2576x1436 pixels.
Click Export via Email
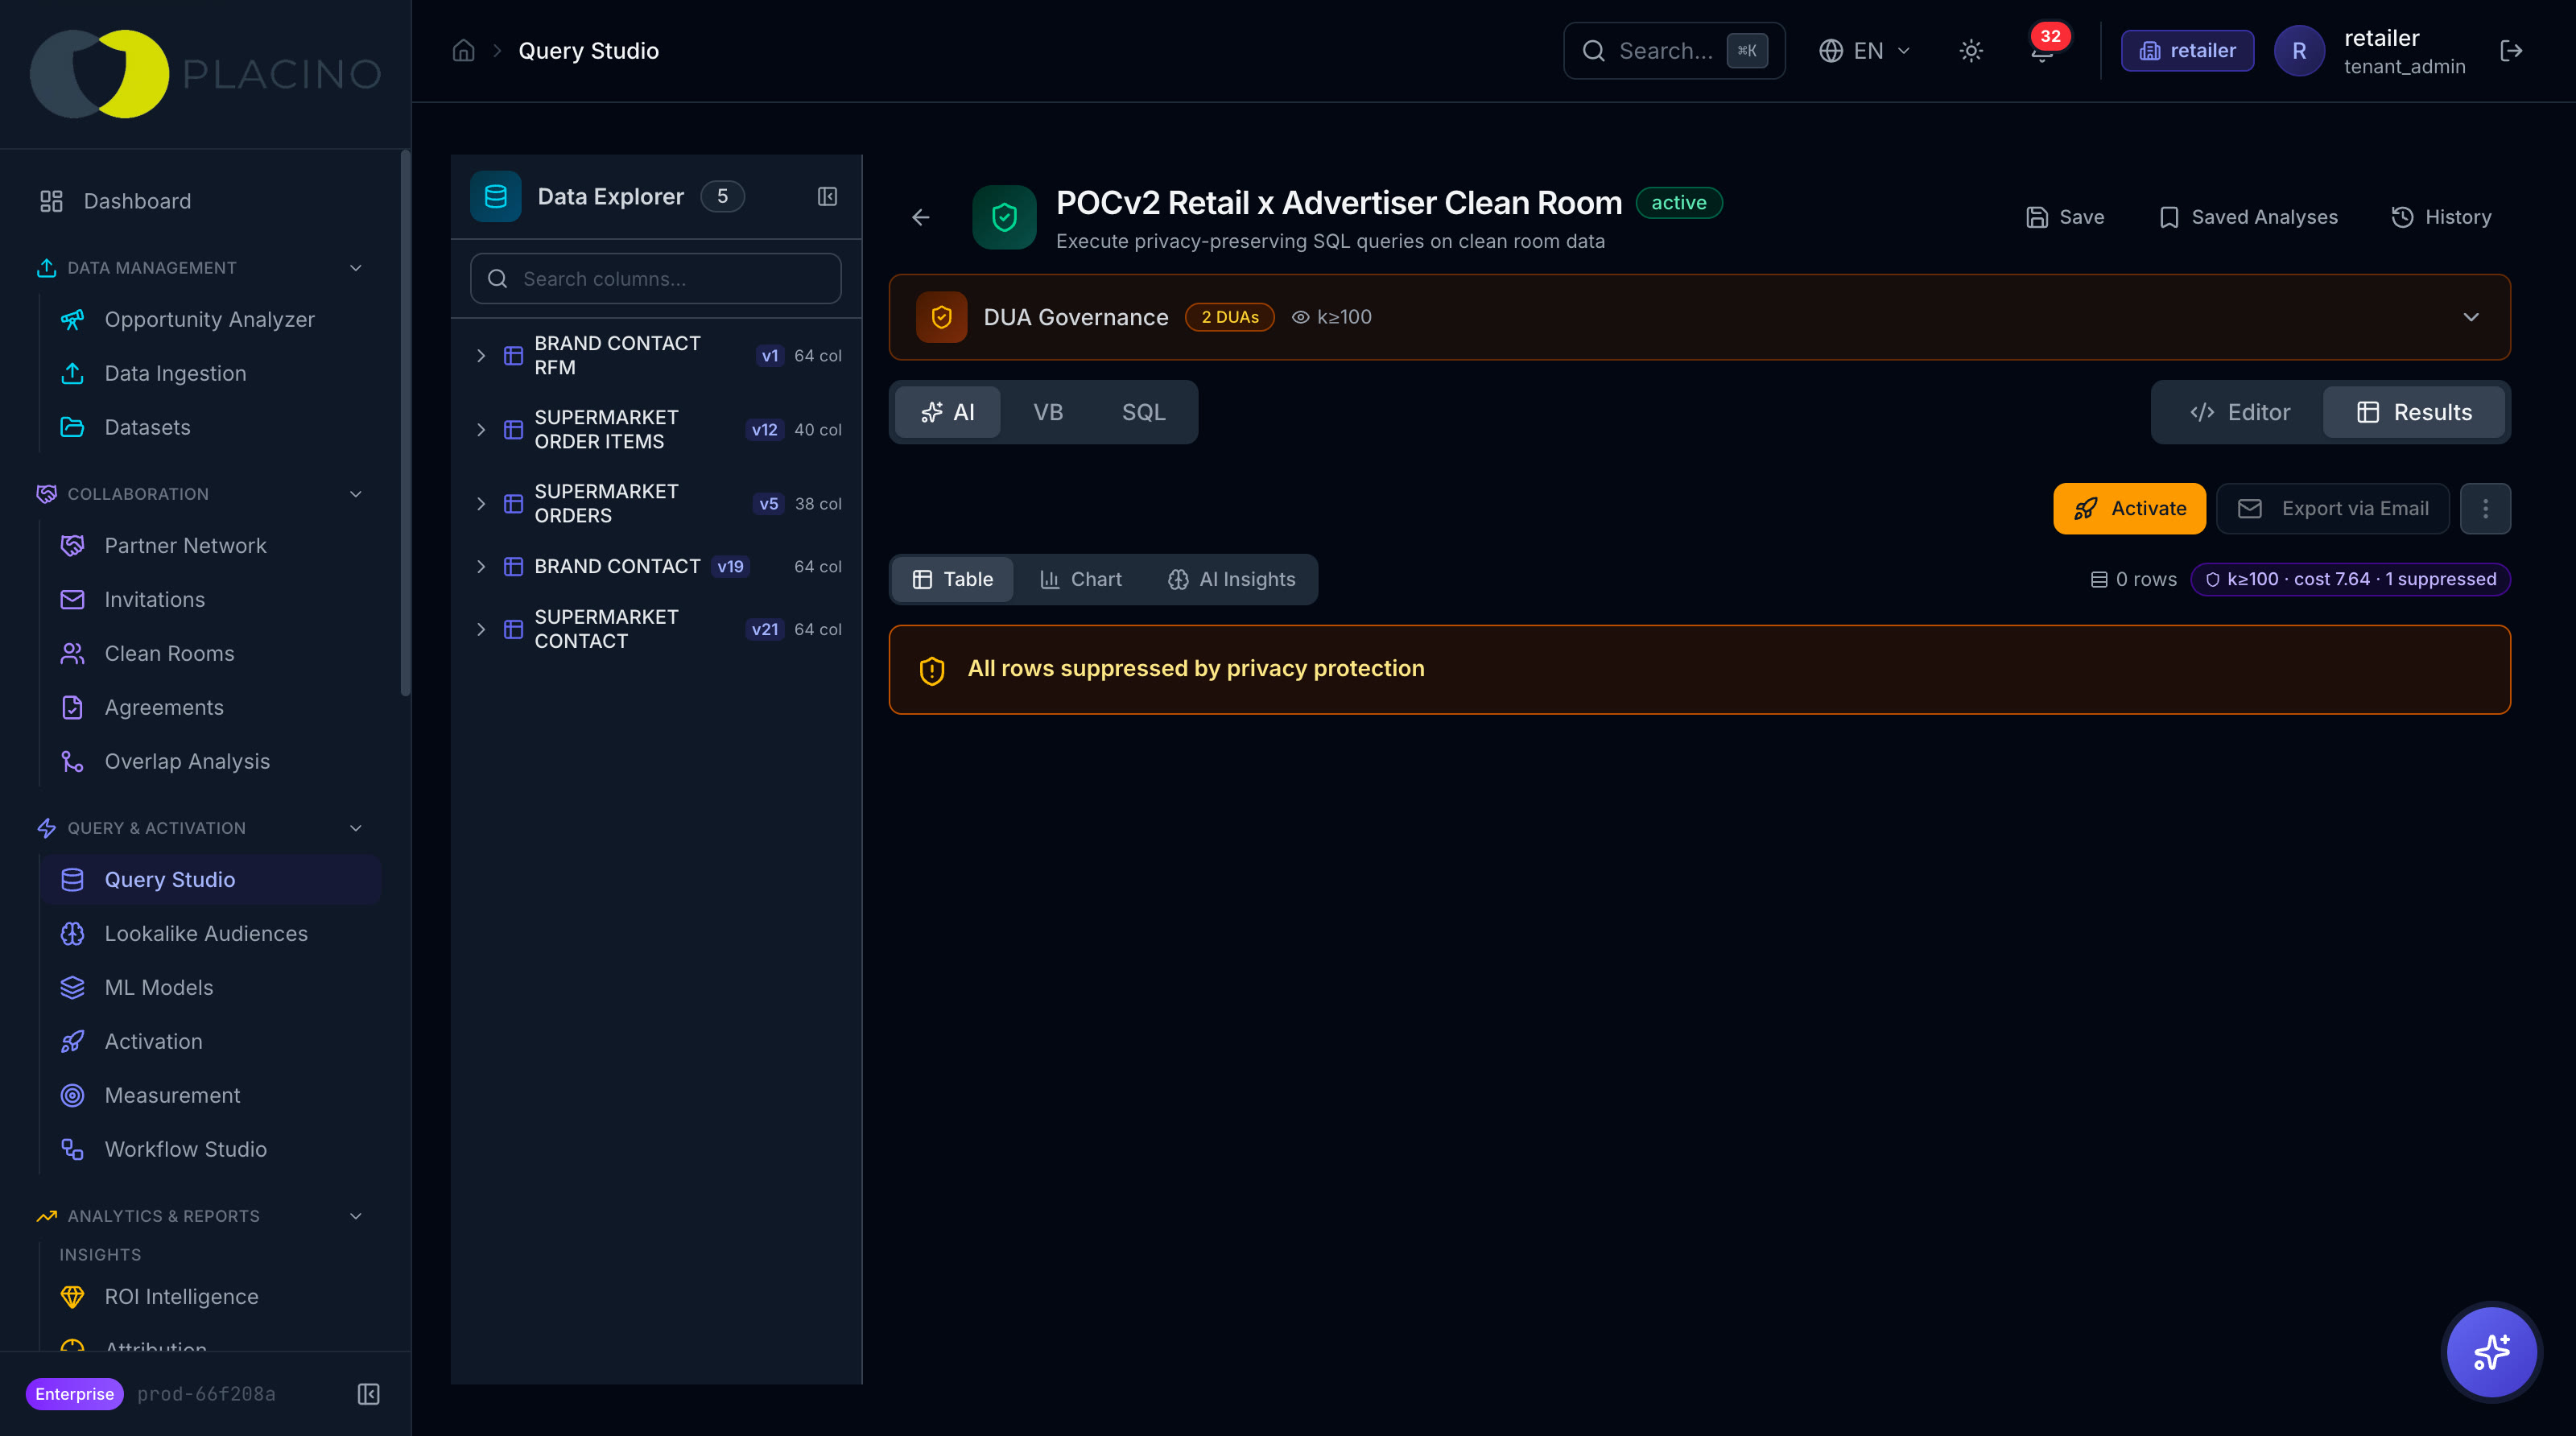(2332, 509)
